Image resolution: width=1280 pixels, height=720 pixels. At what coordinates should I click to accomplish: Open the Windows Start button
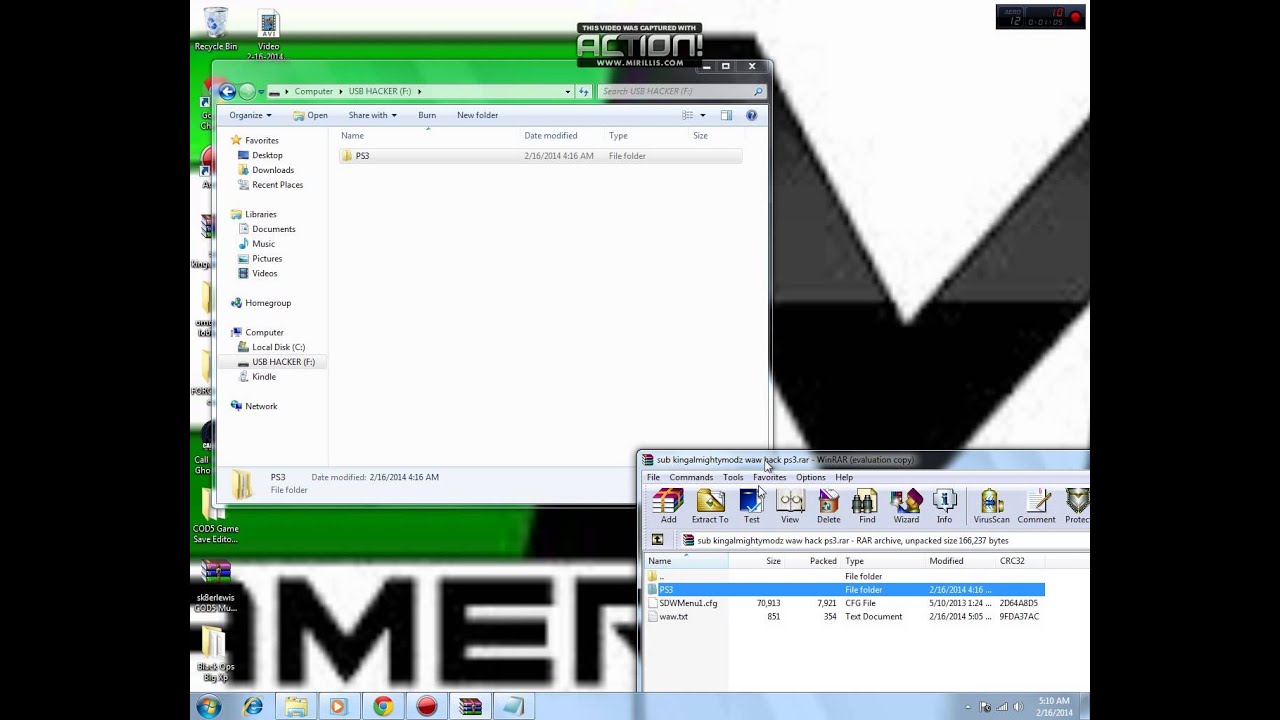pyautogui.click(x=209, y=706)
